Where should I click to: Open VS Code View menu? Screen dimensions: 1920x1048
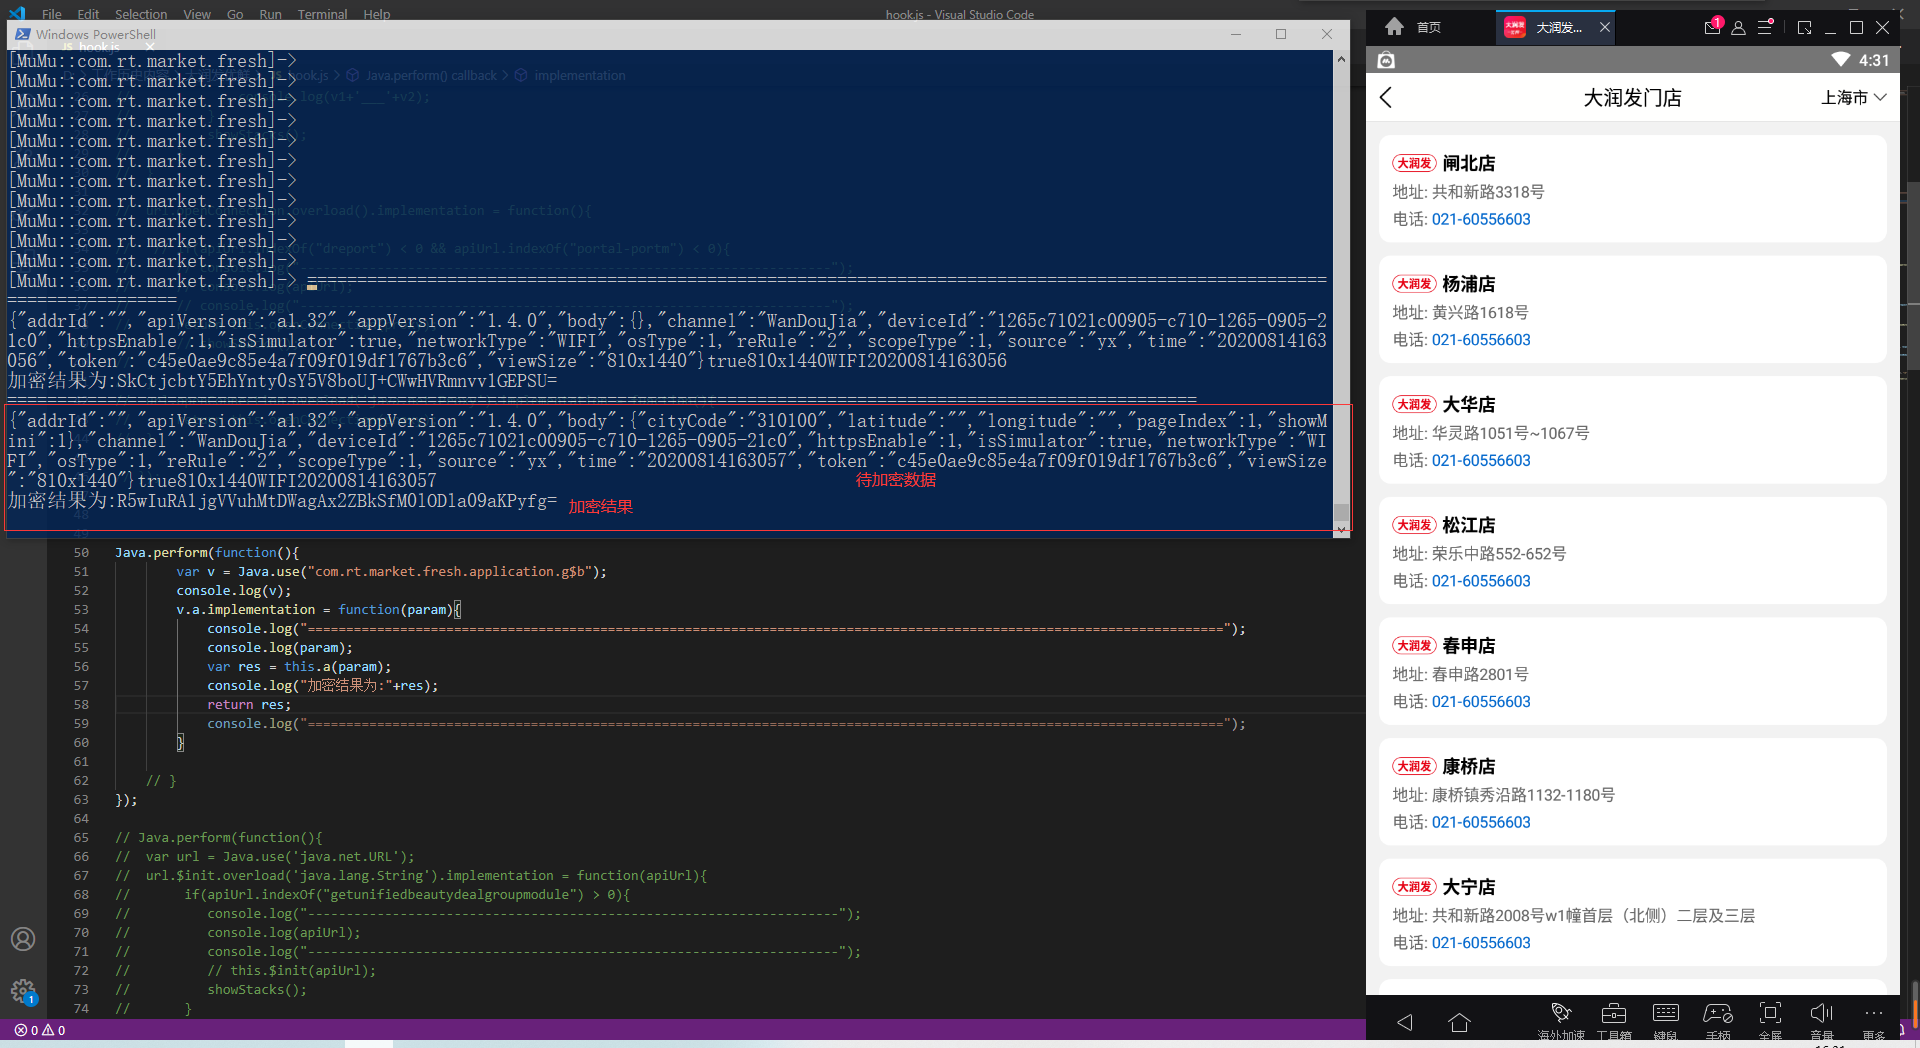tap(197, 14)
